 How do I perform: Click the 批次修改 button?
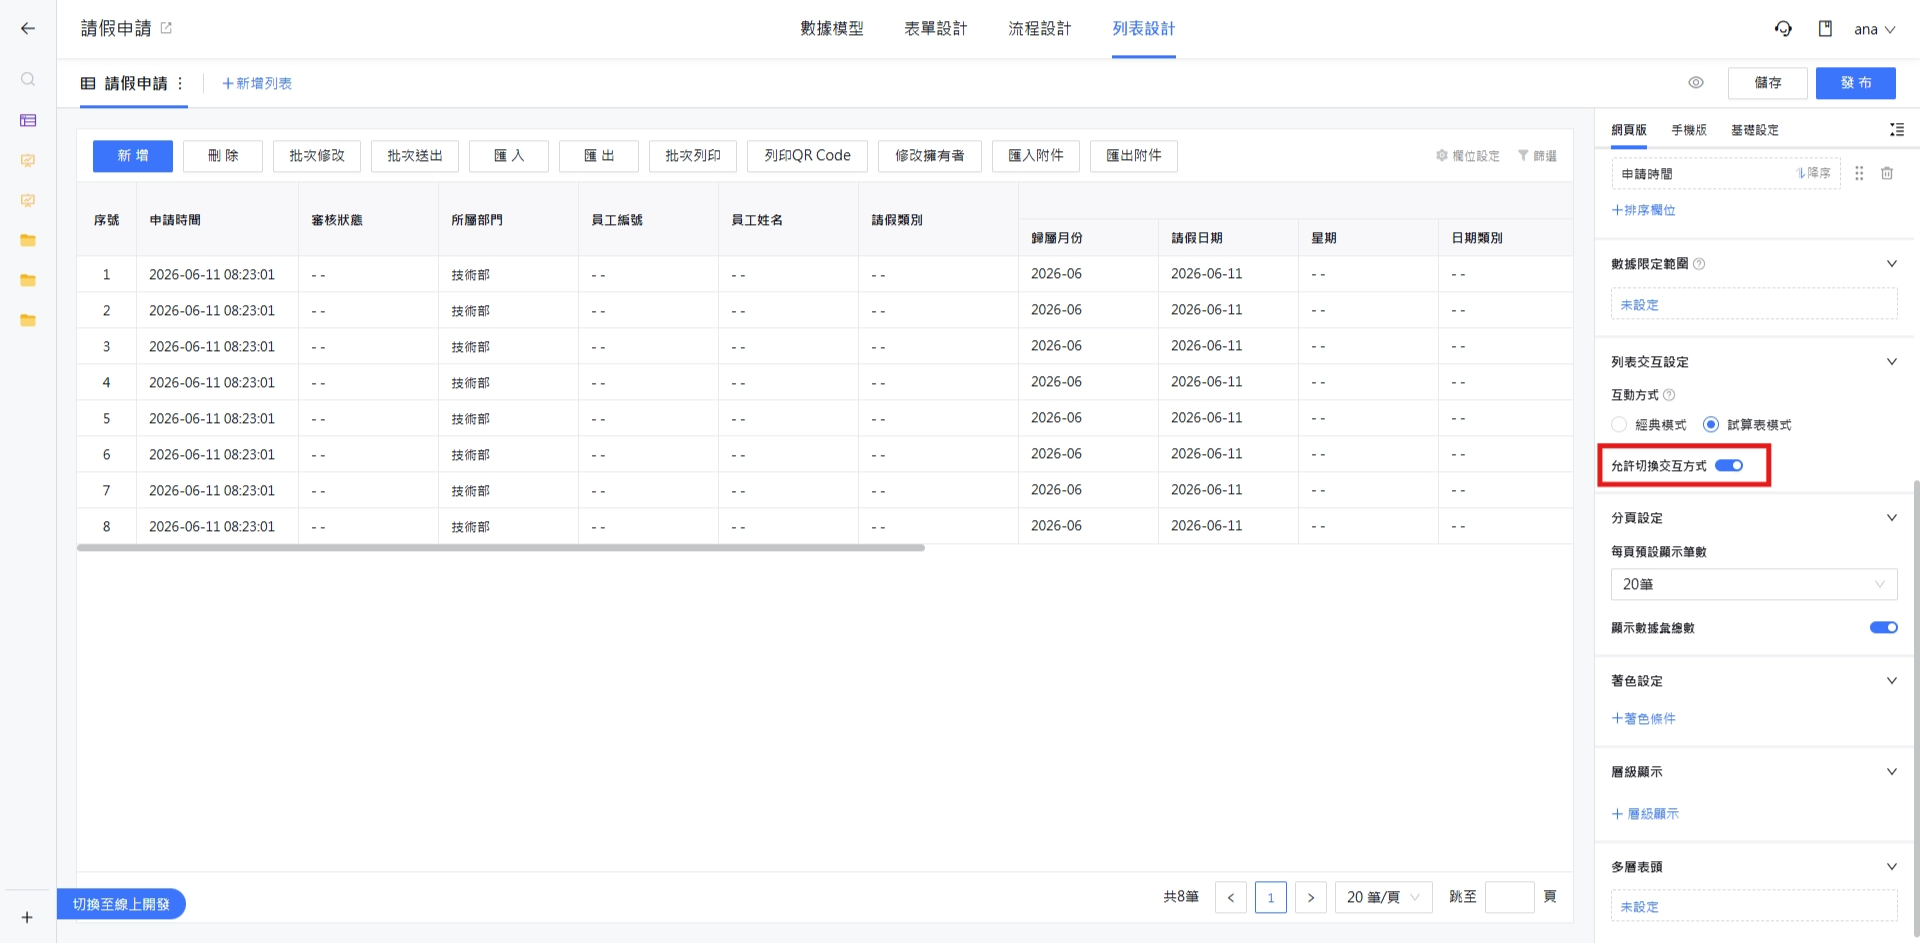pos(317,156)
